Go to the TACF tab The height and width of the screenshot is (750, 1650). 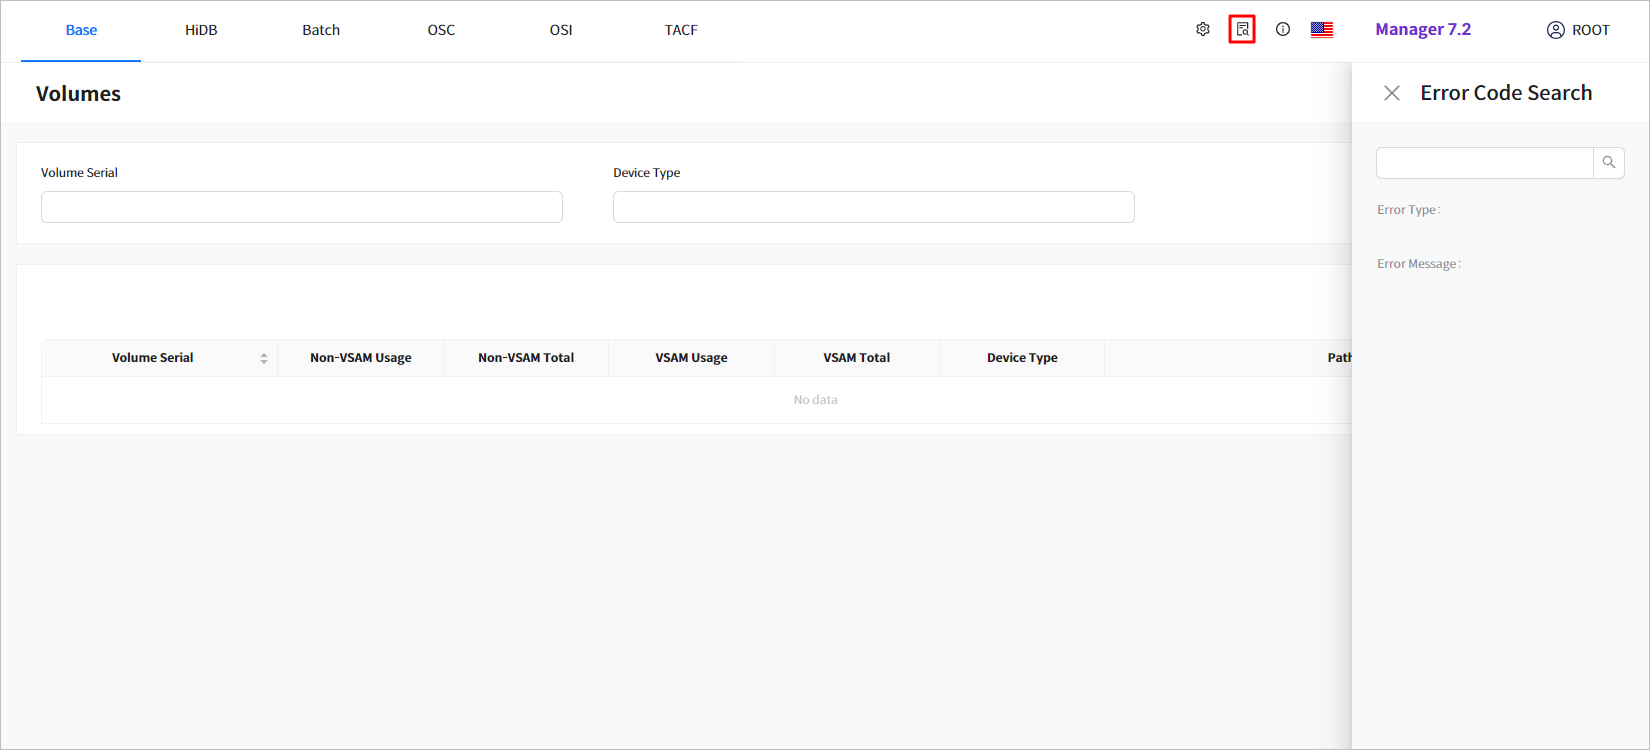[x=681, y=30]
